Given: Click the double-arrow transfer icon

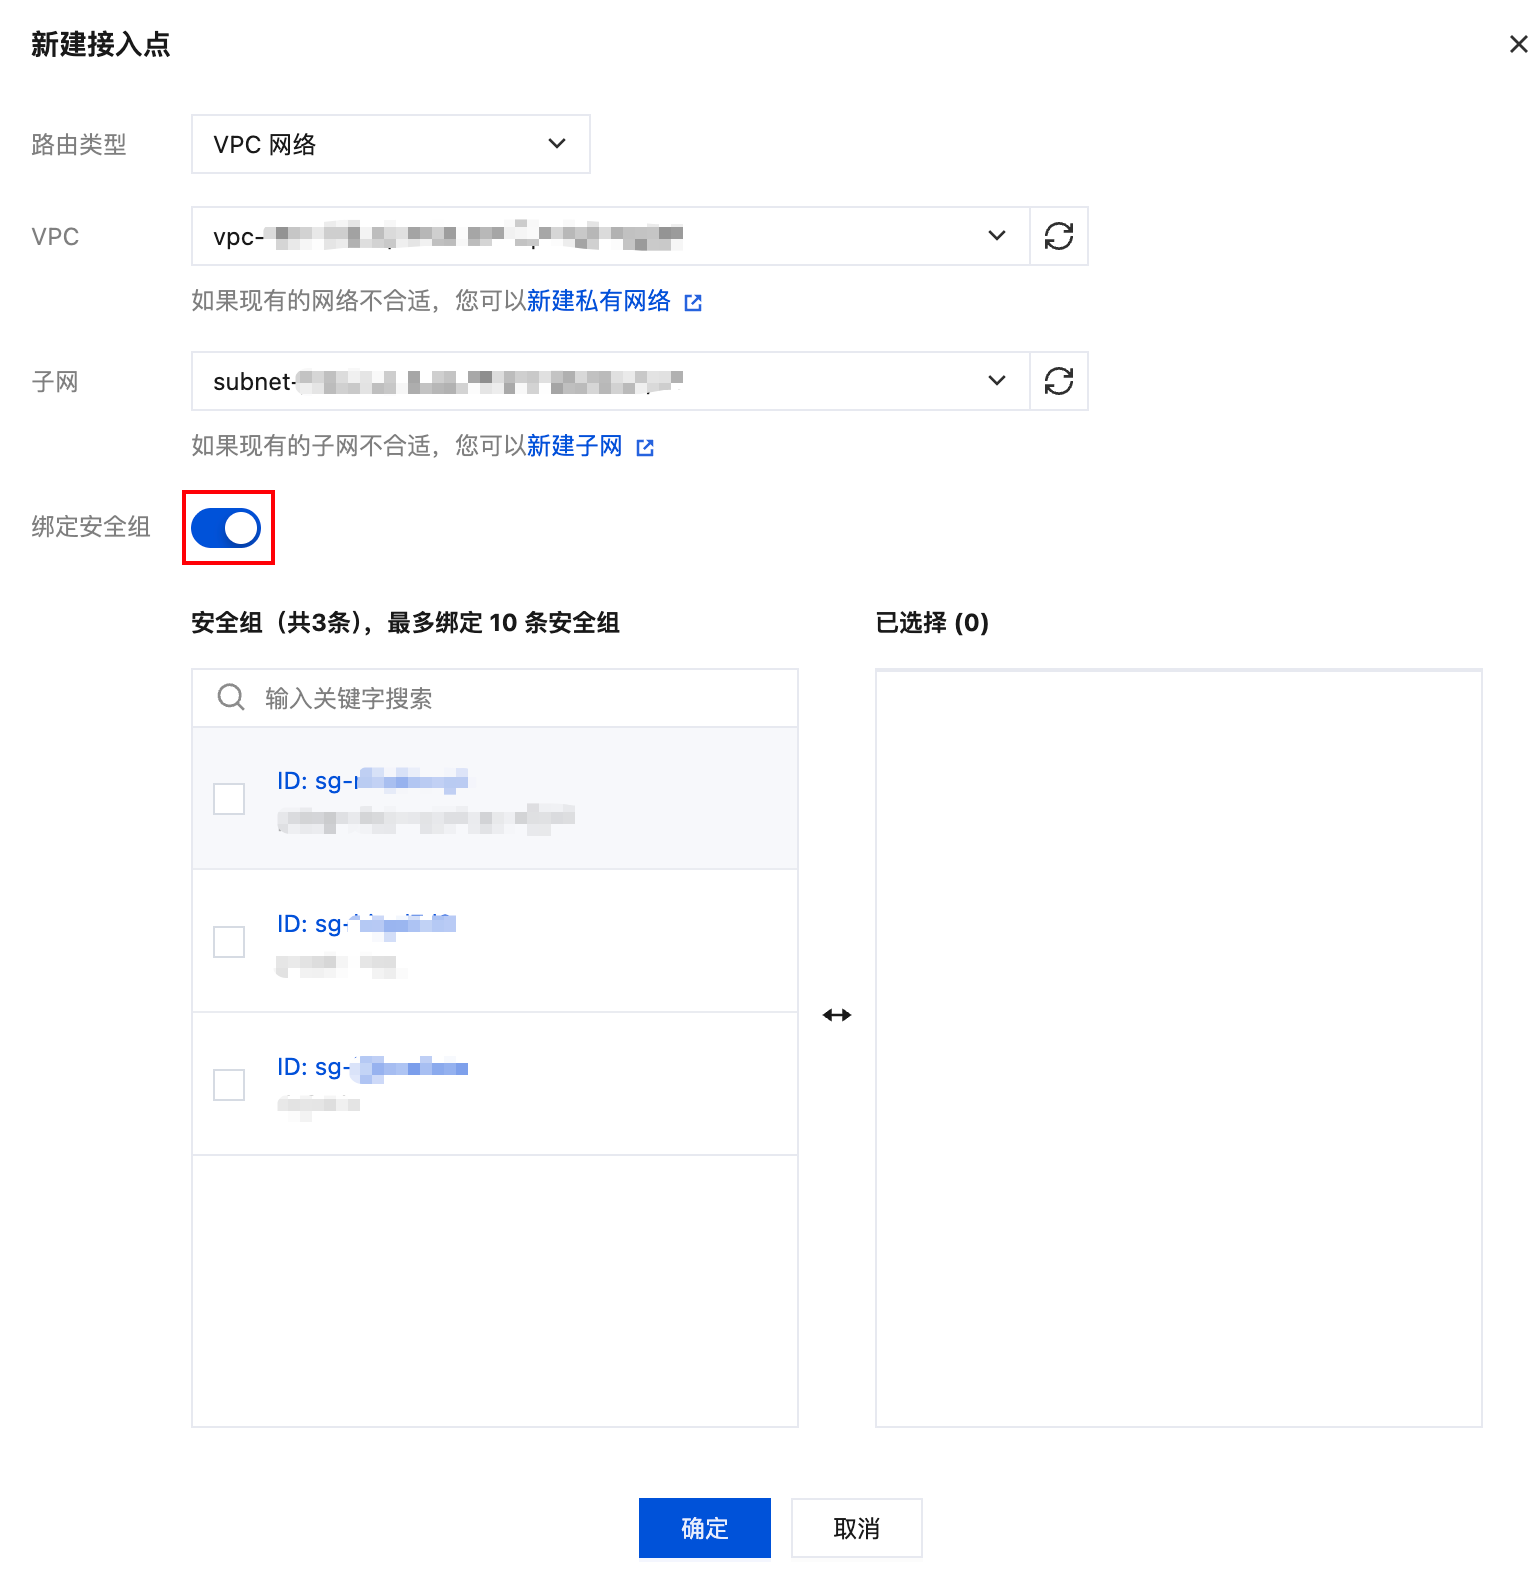Looking at the screenshot, I should [x=837, y=1015].
